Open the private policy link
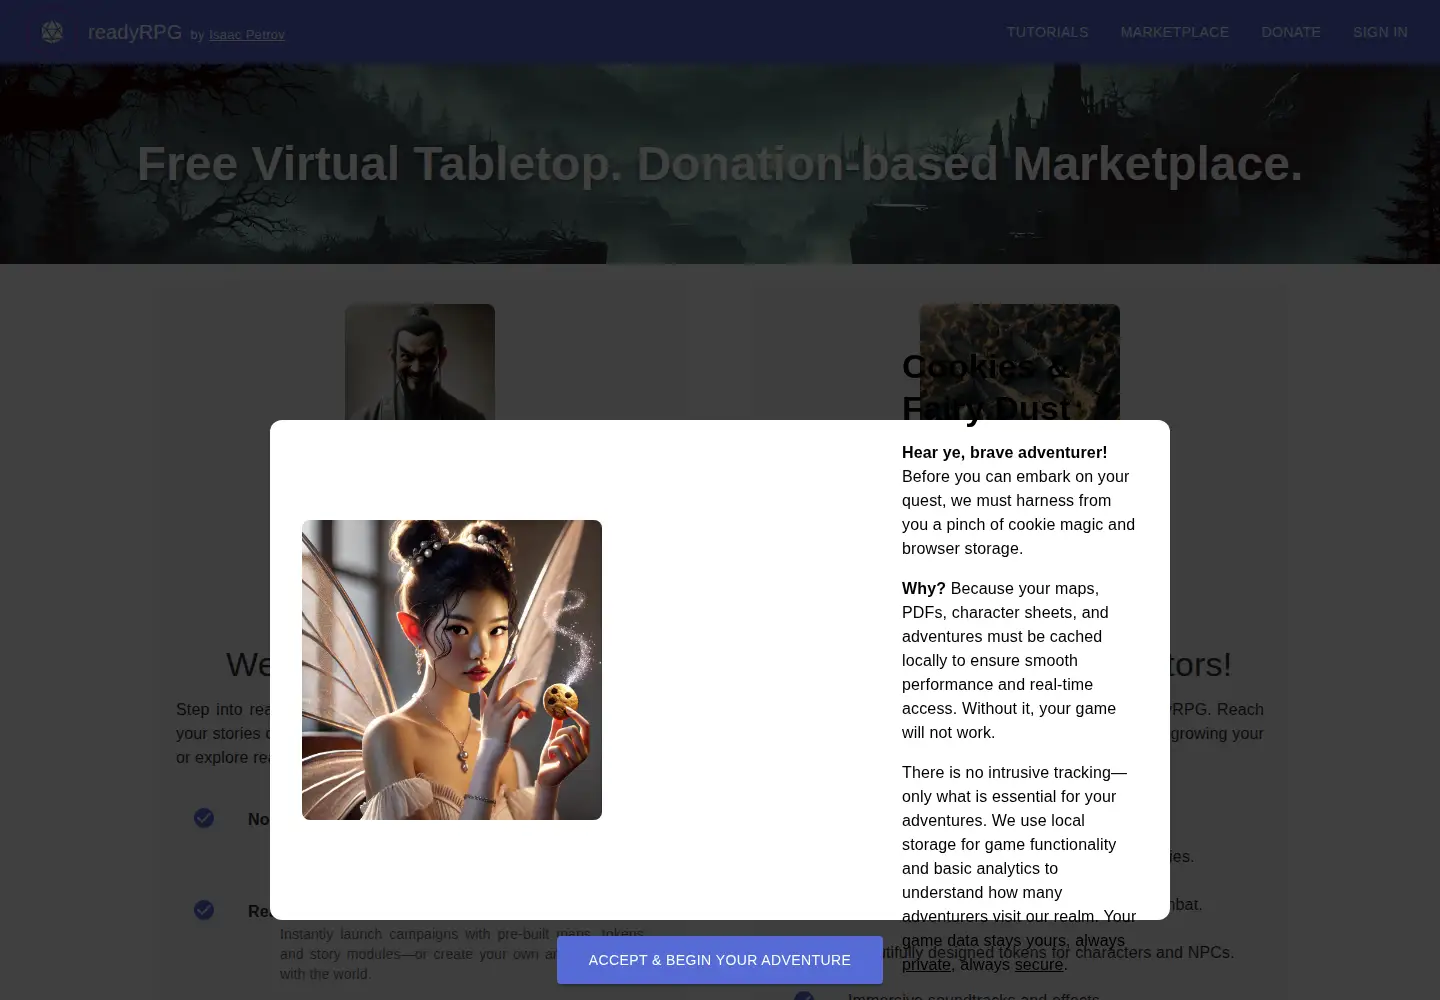Image resolution: width=1440 pixels, height=1000 pixels. tap(926, 965)
